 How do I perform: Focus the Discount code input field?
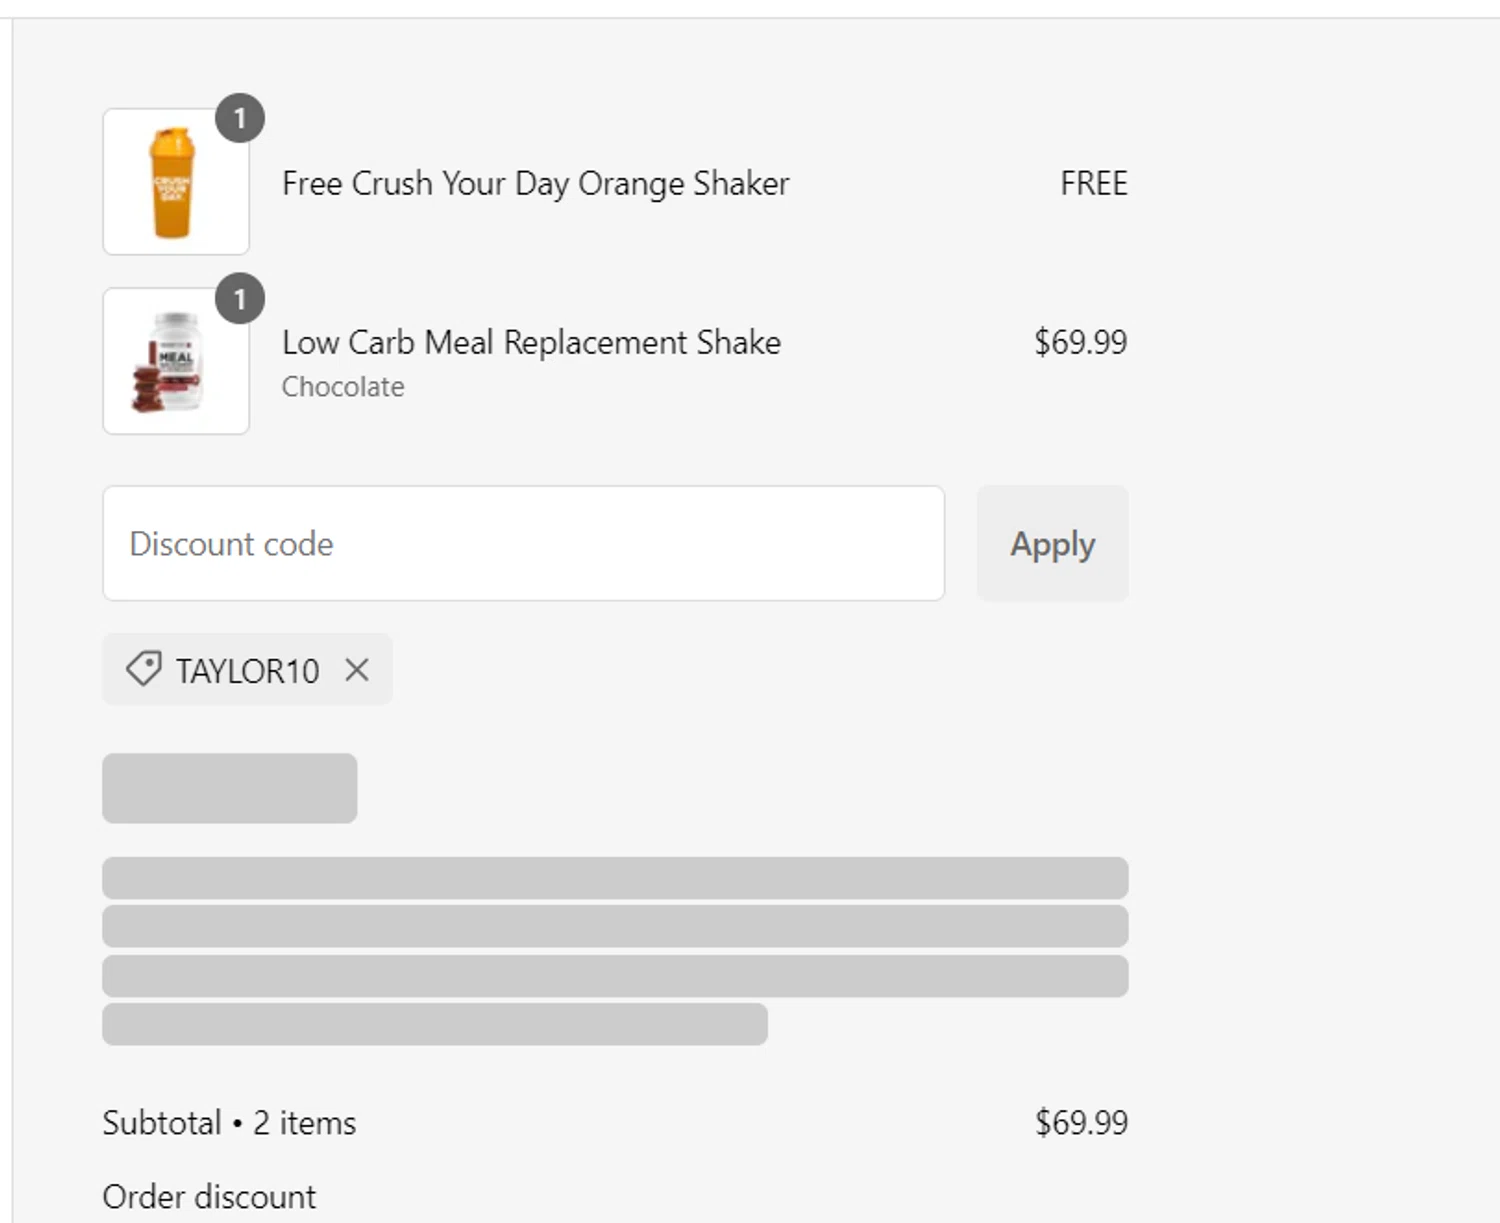(523, 544)
